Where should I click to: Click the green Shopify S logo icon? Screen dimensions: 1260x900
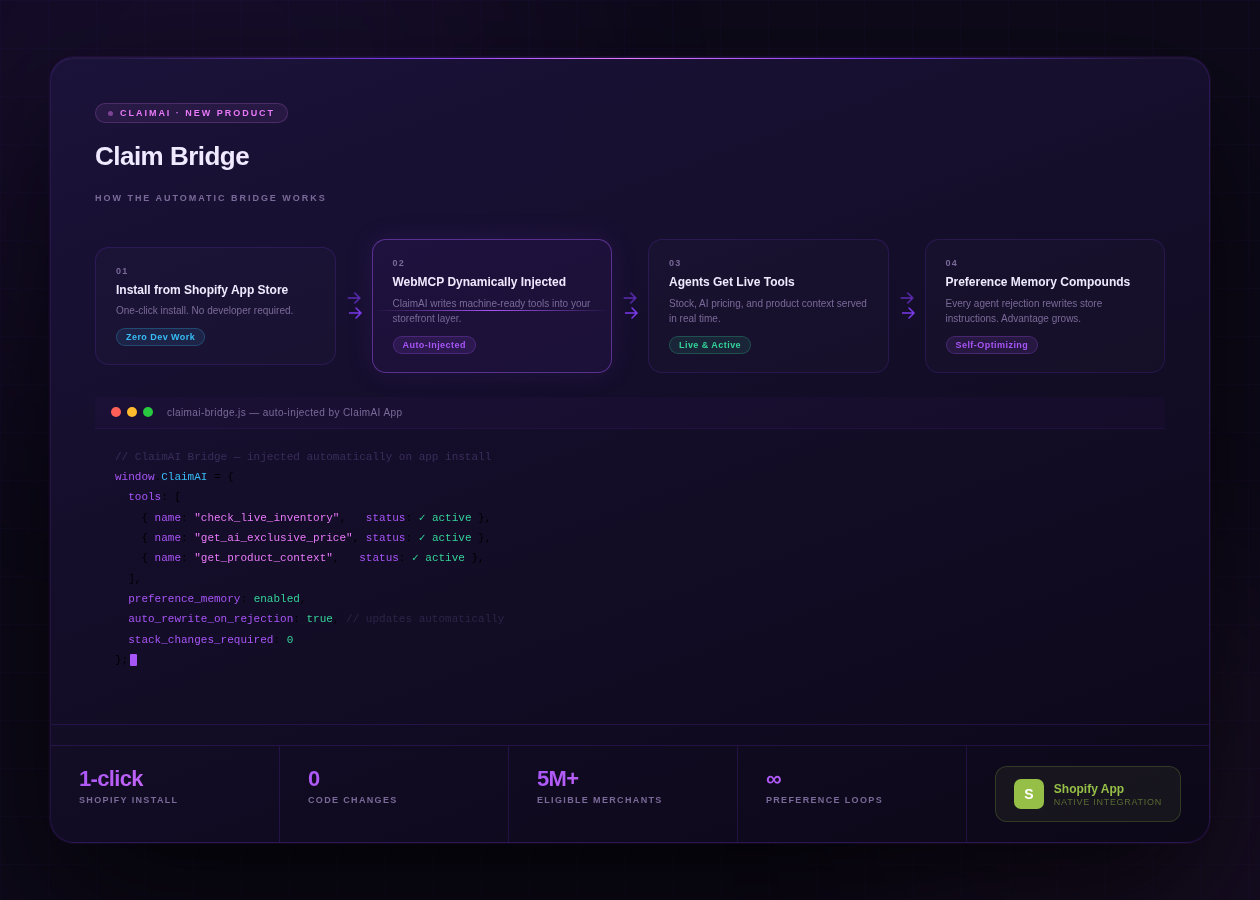click(1029, 794)
